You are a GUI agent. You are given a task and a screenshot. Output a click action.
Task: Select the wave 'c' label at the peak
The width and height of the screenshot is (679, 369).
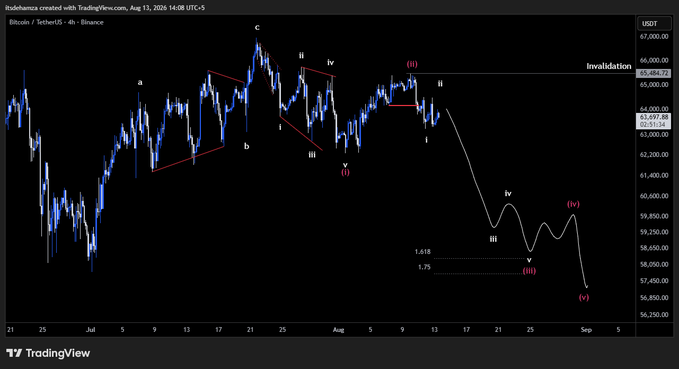pos(257,28)
